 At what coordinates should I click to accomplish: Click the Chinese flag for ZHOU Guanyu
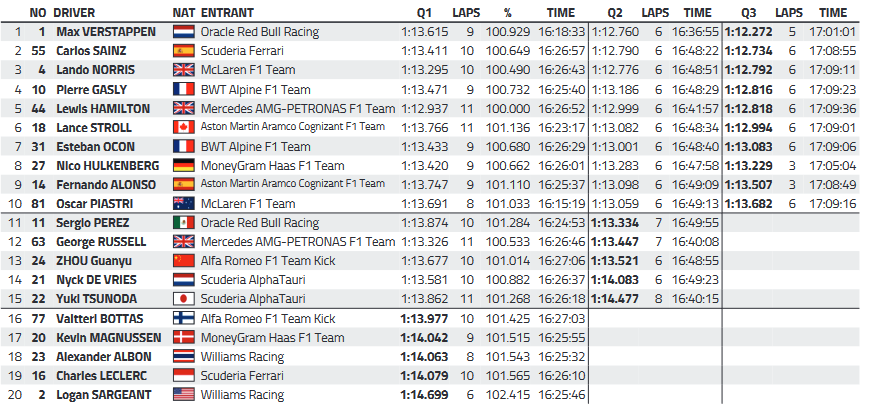click(x=184, y=261)
